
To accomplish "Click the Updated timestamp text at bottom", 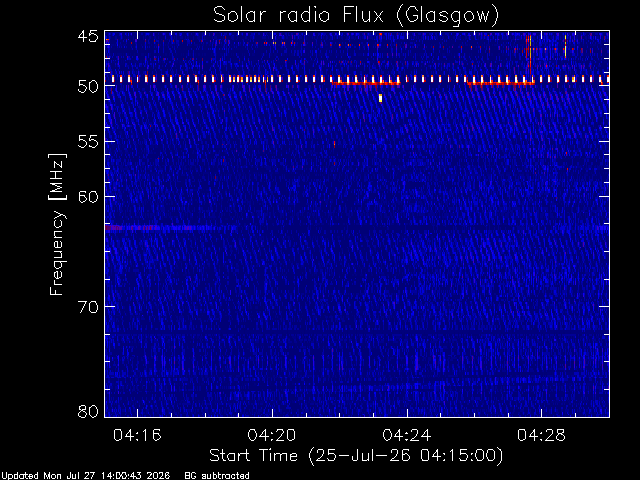I will point(86,476).
